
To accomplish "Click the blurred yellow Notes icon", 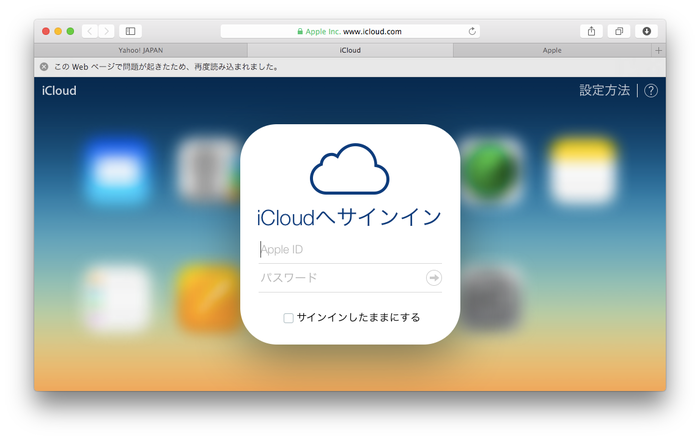I will pos(583,170).
